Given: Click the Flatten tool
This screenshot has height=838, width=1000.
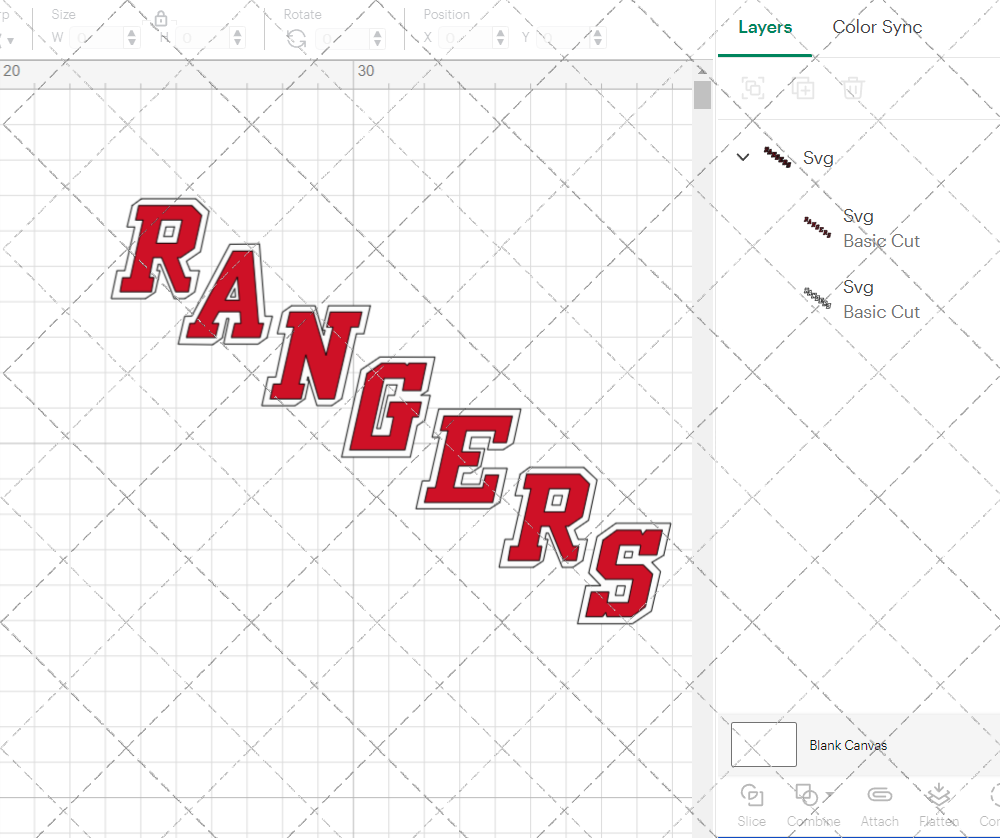Looking at the screenshot, I should [x=939, y=806].
